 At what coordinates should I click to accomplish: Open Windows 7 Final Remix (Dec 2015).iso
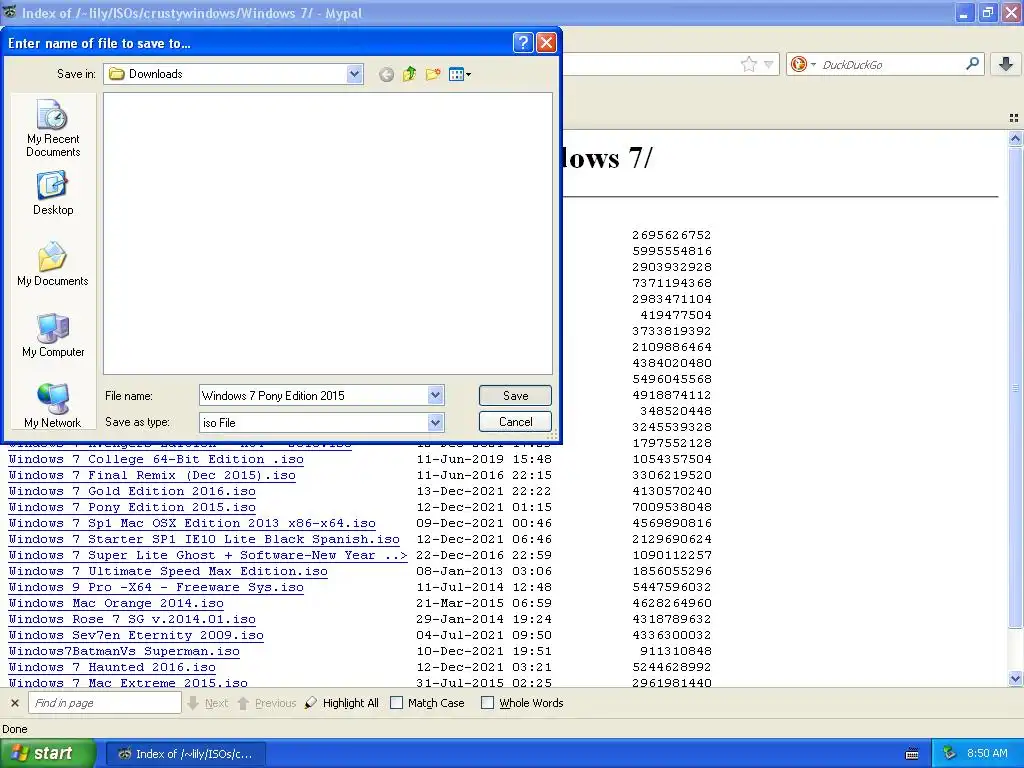tap(152, 475)
